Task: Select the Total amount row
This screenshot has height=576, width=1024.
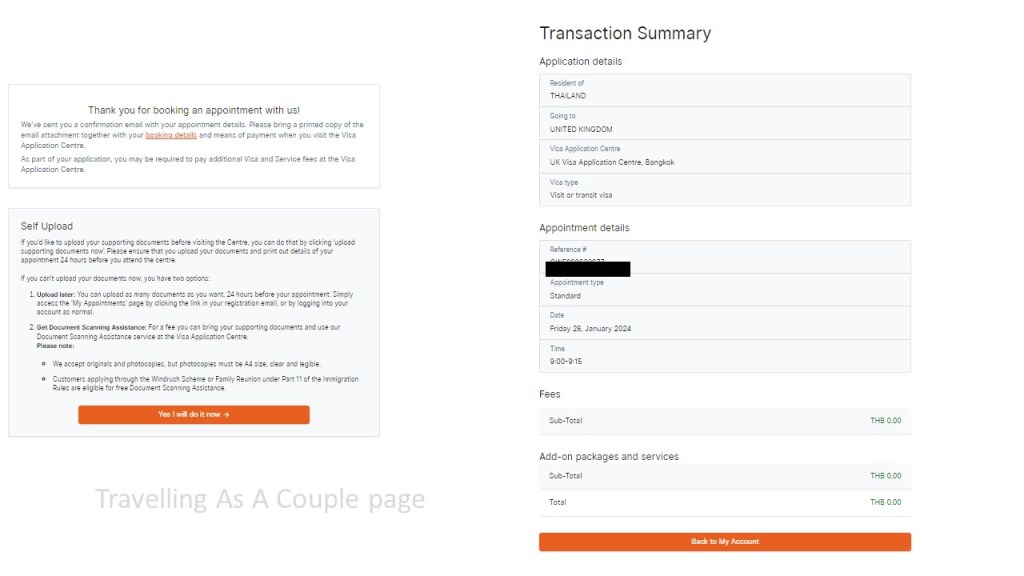Action: [724, 502]
